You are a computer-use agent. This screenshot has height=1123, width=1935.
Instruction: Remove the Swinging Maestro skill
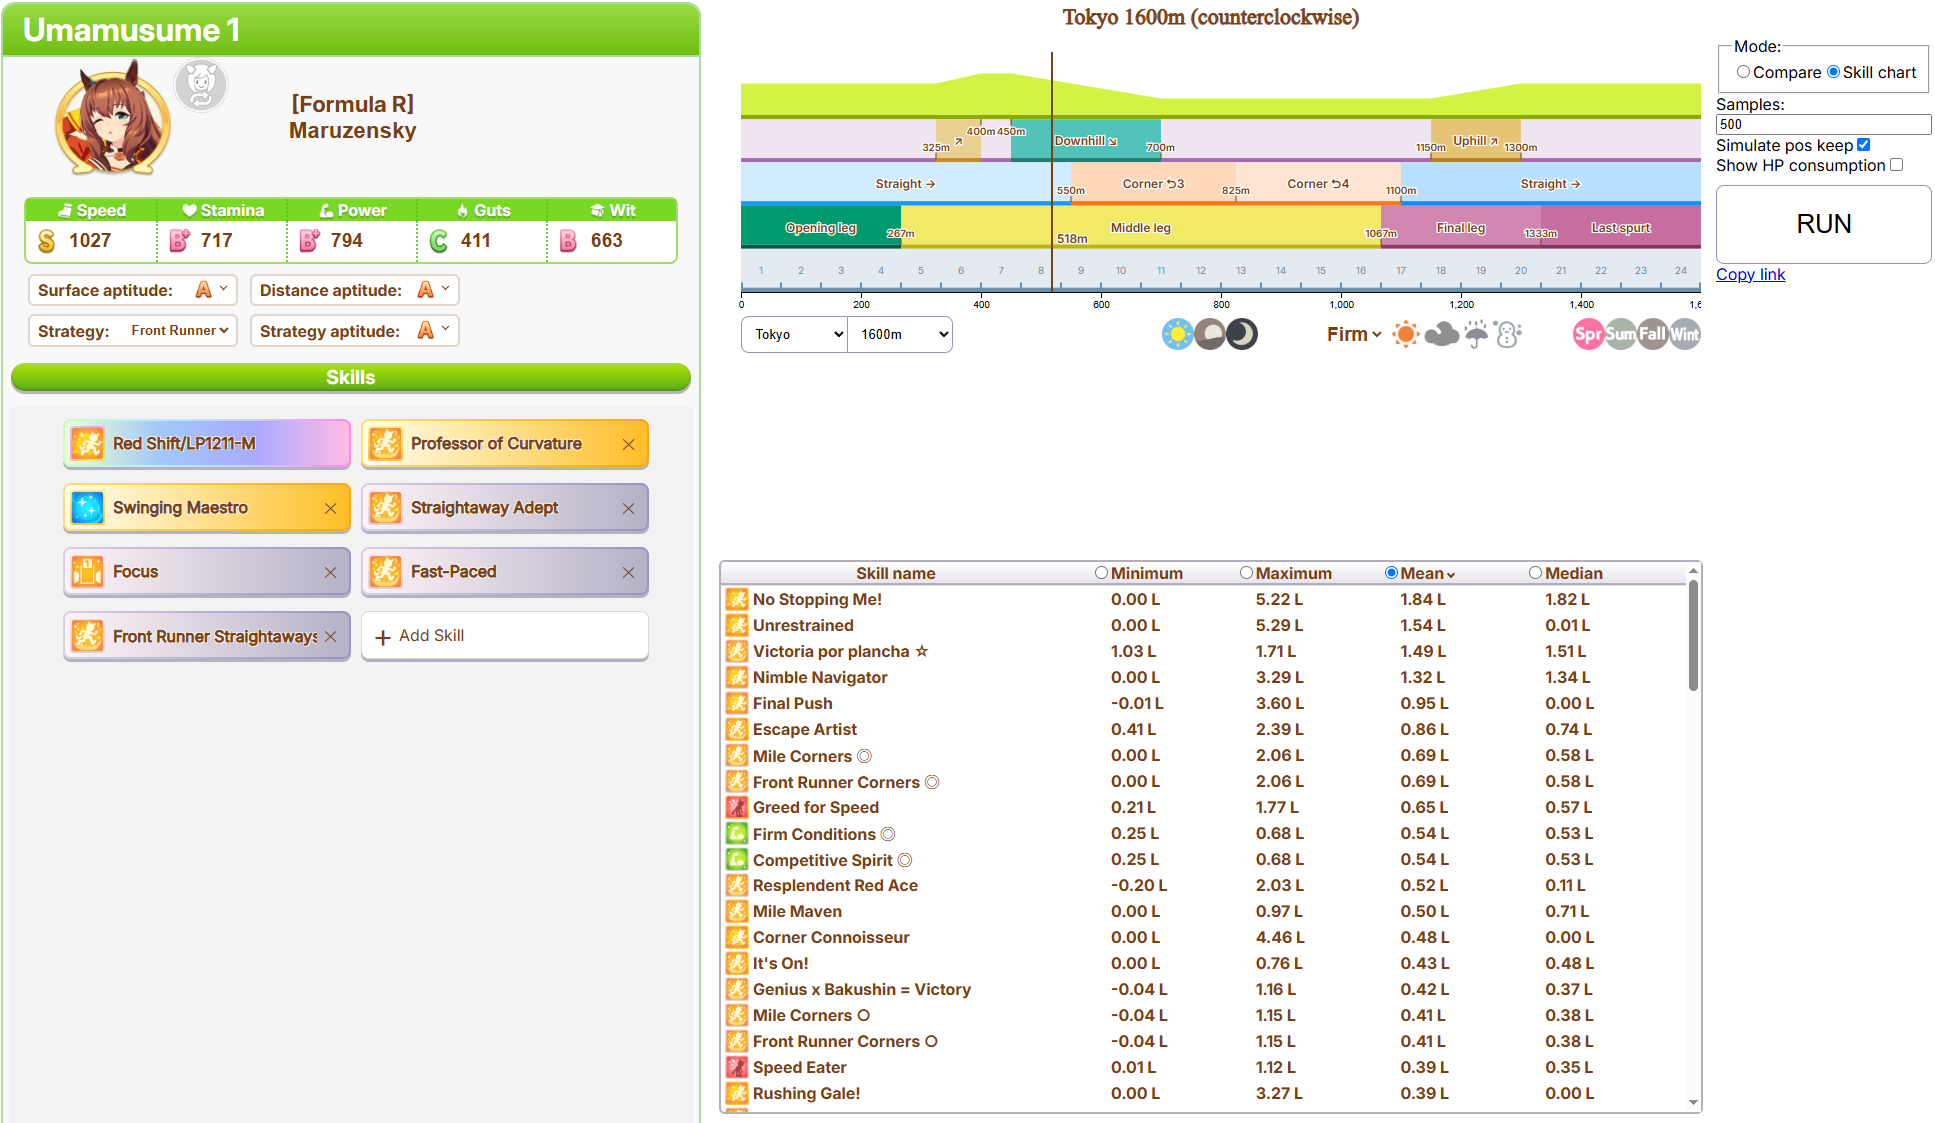330,508
